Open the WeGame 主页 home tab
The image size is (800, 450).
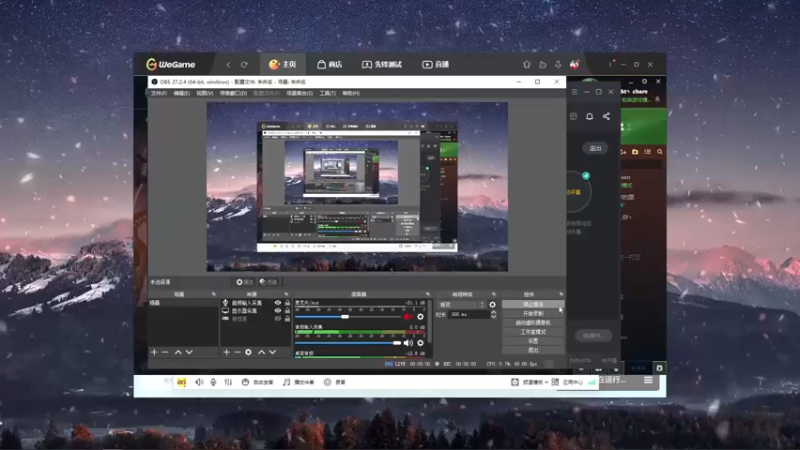click(x=283, y=64)
